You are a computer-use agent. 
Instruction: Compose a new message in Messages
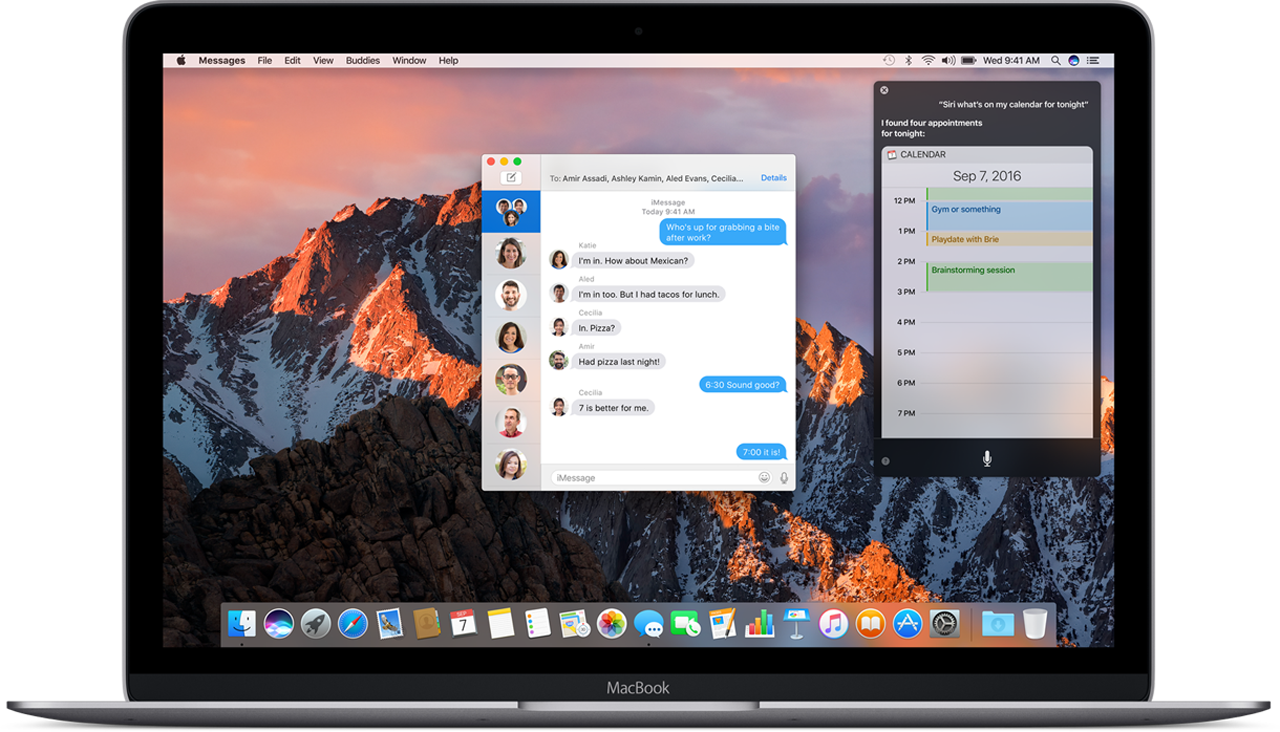coord(511,178)
